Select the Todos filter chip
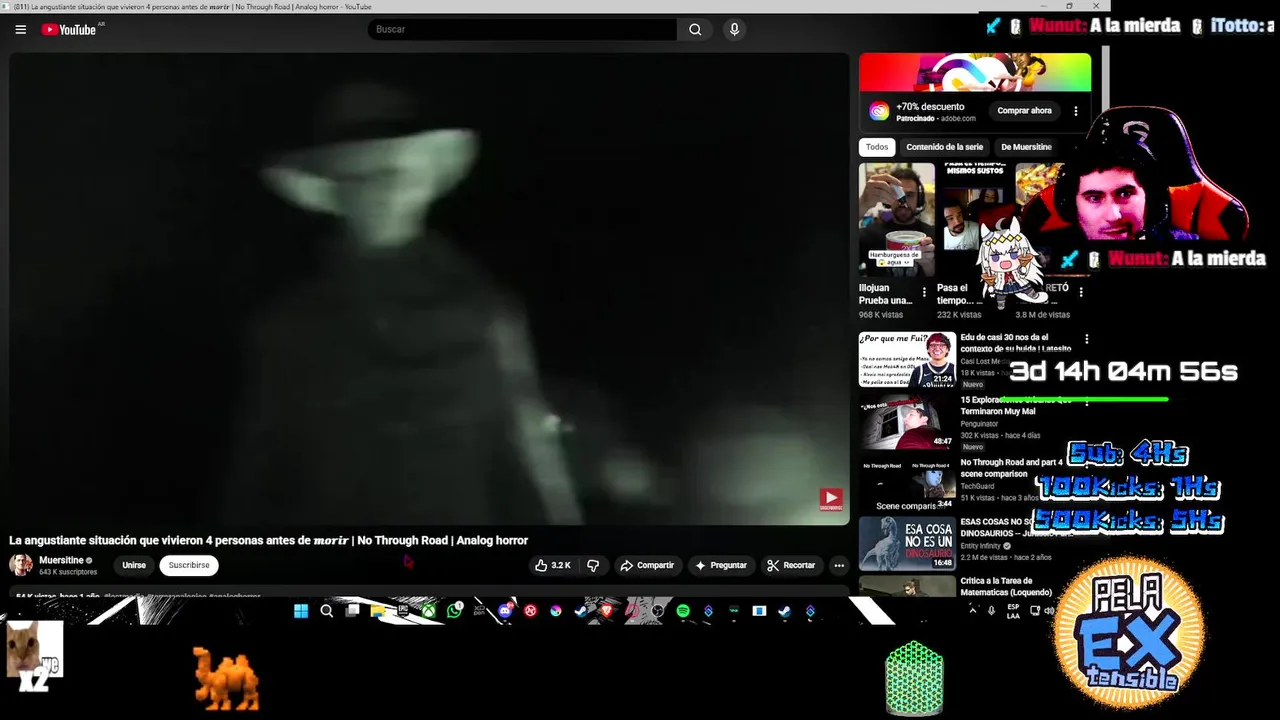 877,147
